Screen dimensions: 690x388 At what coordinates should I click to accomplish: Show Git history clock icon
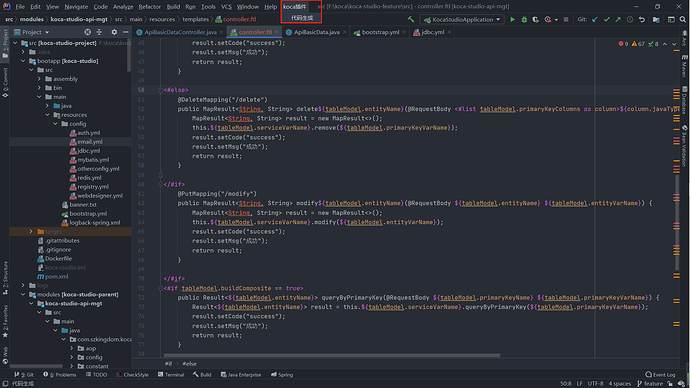tap(630, 19)
